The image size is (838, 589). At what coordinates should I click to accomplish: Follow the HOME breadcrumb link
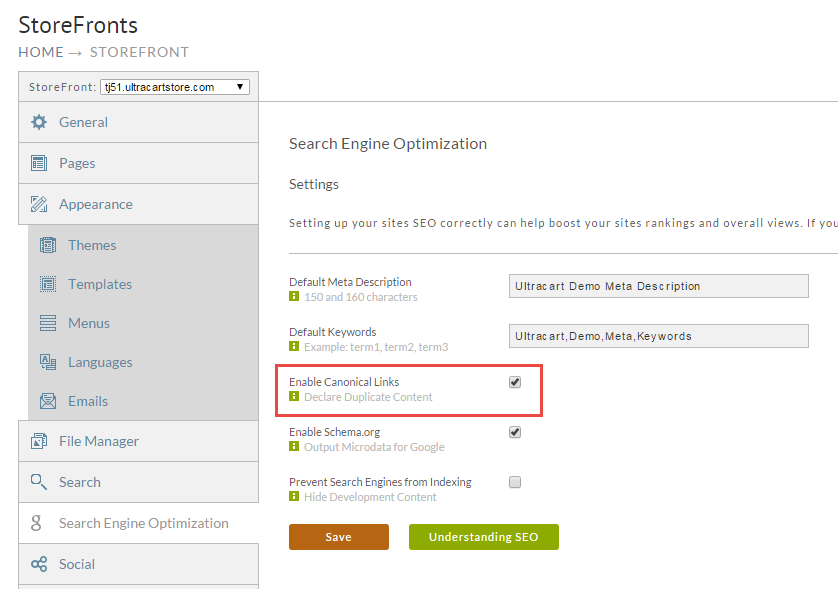[x=41, y=52]
